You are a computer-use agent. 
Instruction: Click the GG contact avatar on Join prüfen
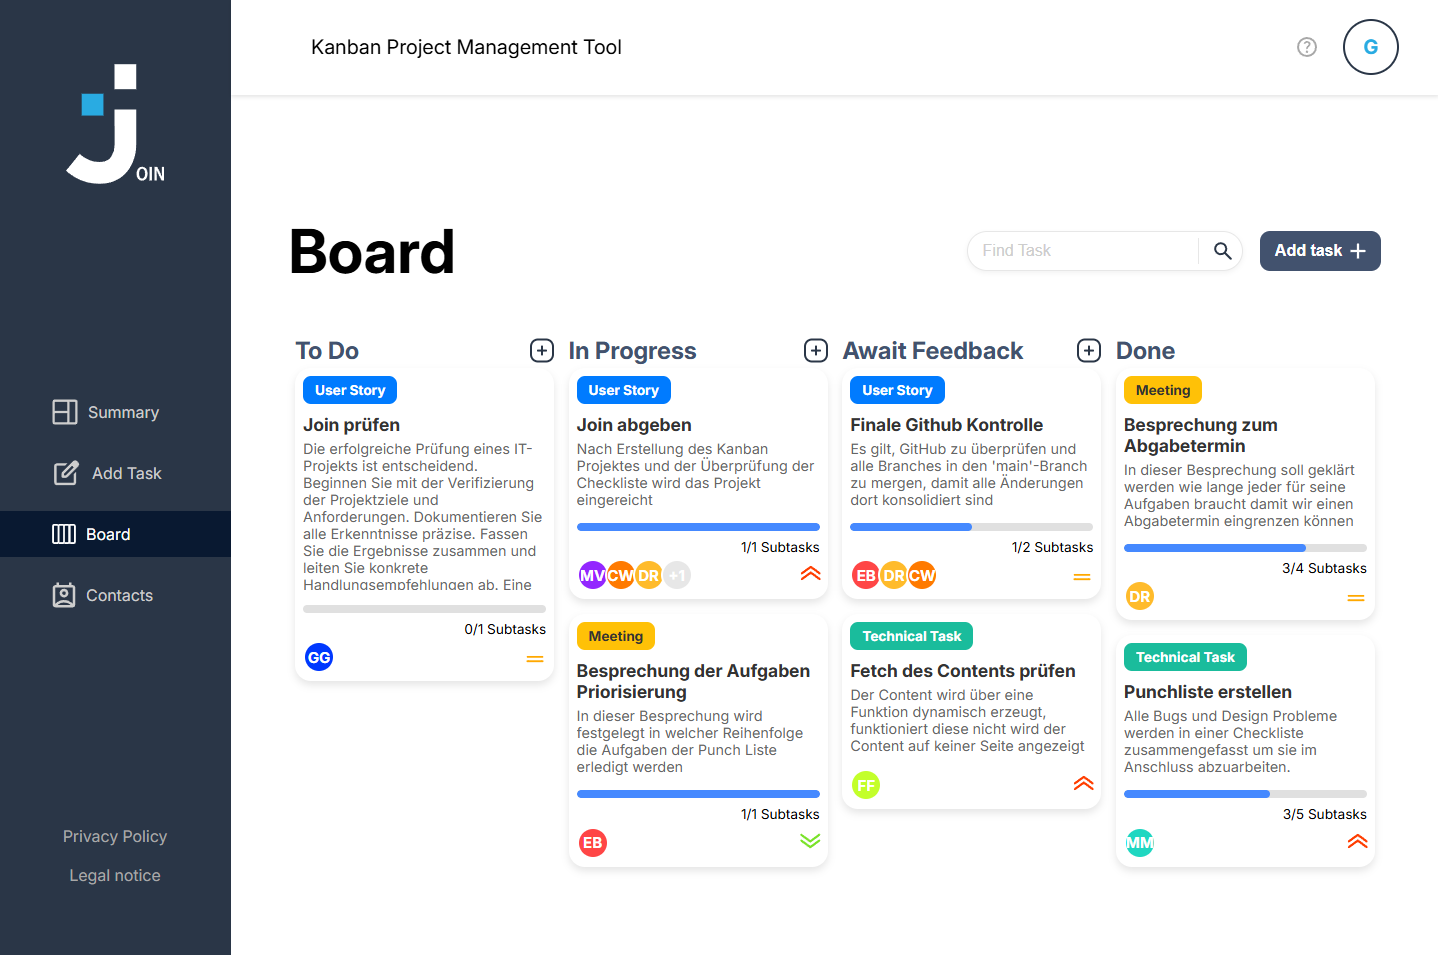click(x=318, y=657)
